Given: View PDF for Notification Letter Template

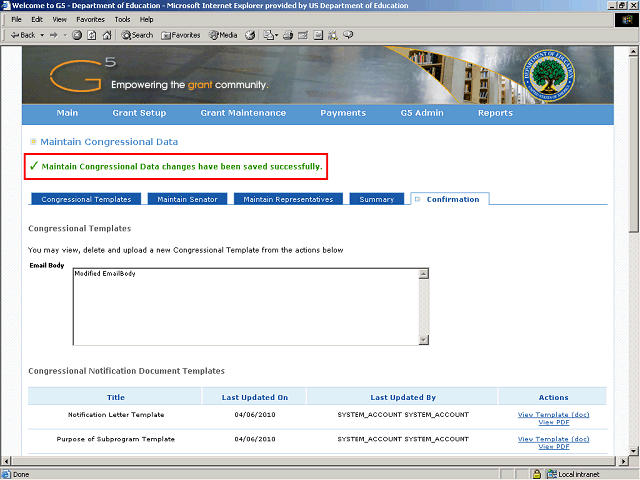Looking at the screenshot, I should click(553, 422).
